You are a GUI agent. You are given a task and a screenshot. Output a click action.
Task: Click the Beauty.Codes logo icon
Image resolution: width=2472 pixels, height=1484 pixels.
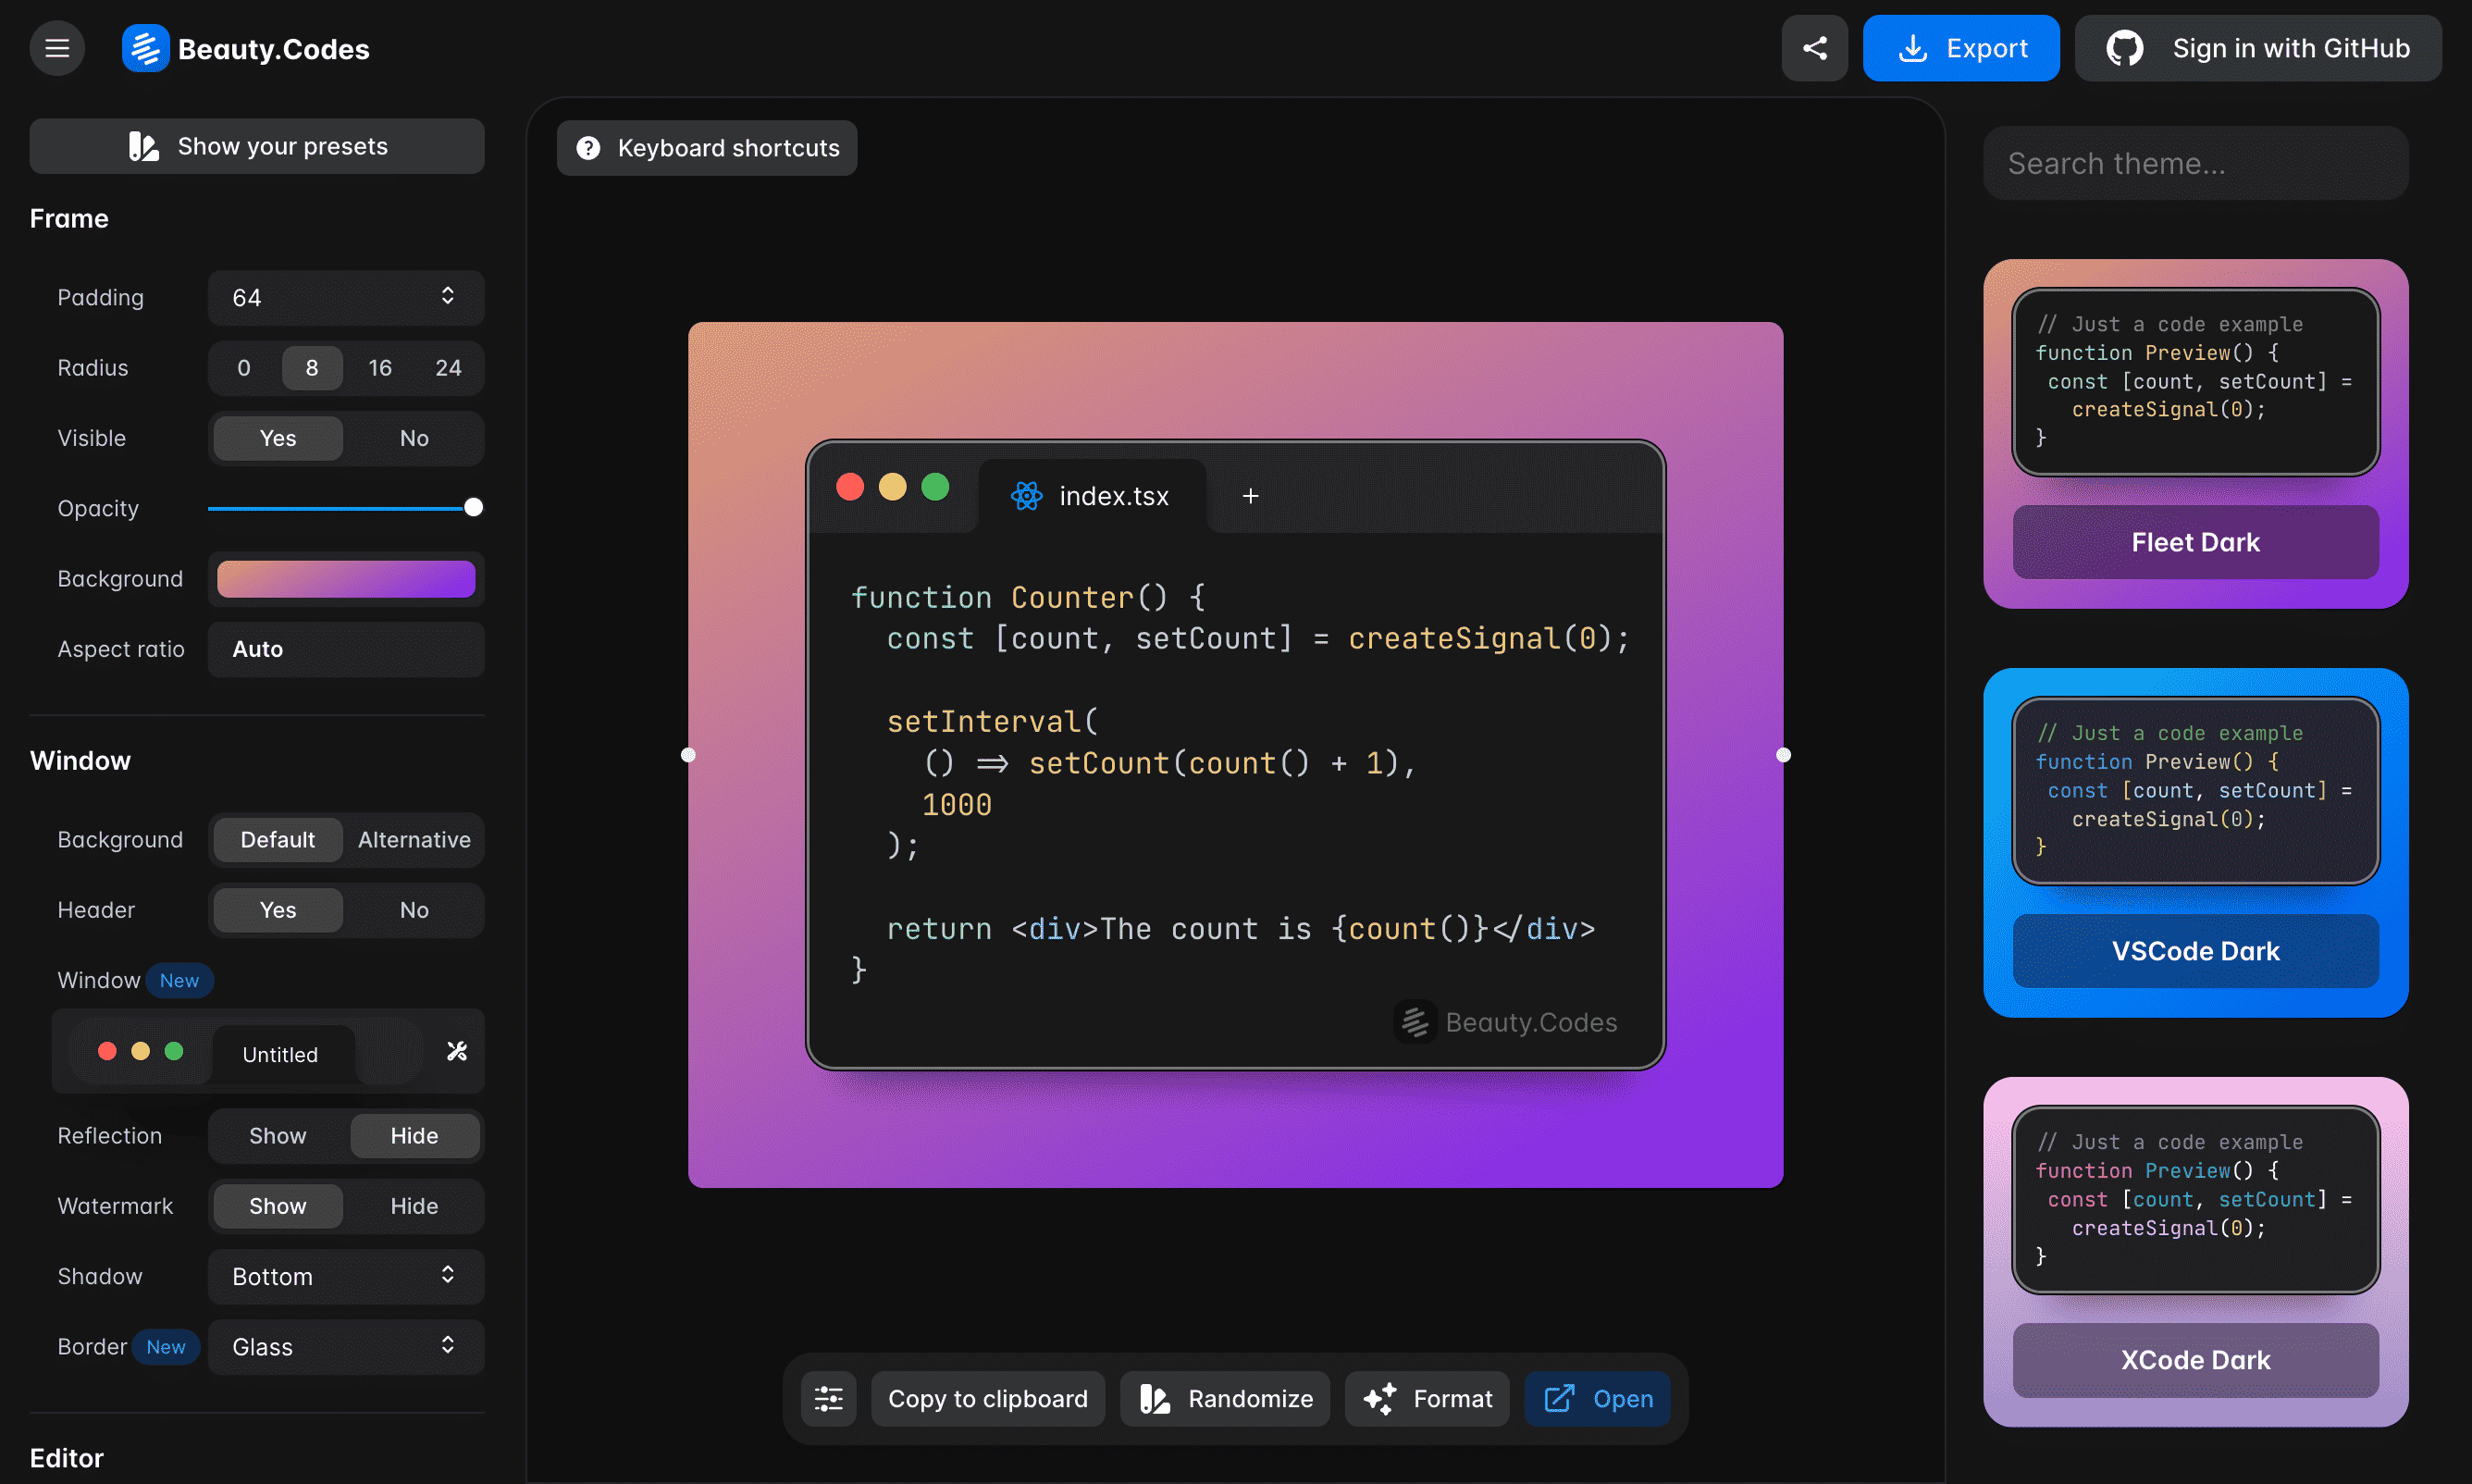pyautogui.click(x=145, y=48)
